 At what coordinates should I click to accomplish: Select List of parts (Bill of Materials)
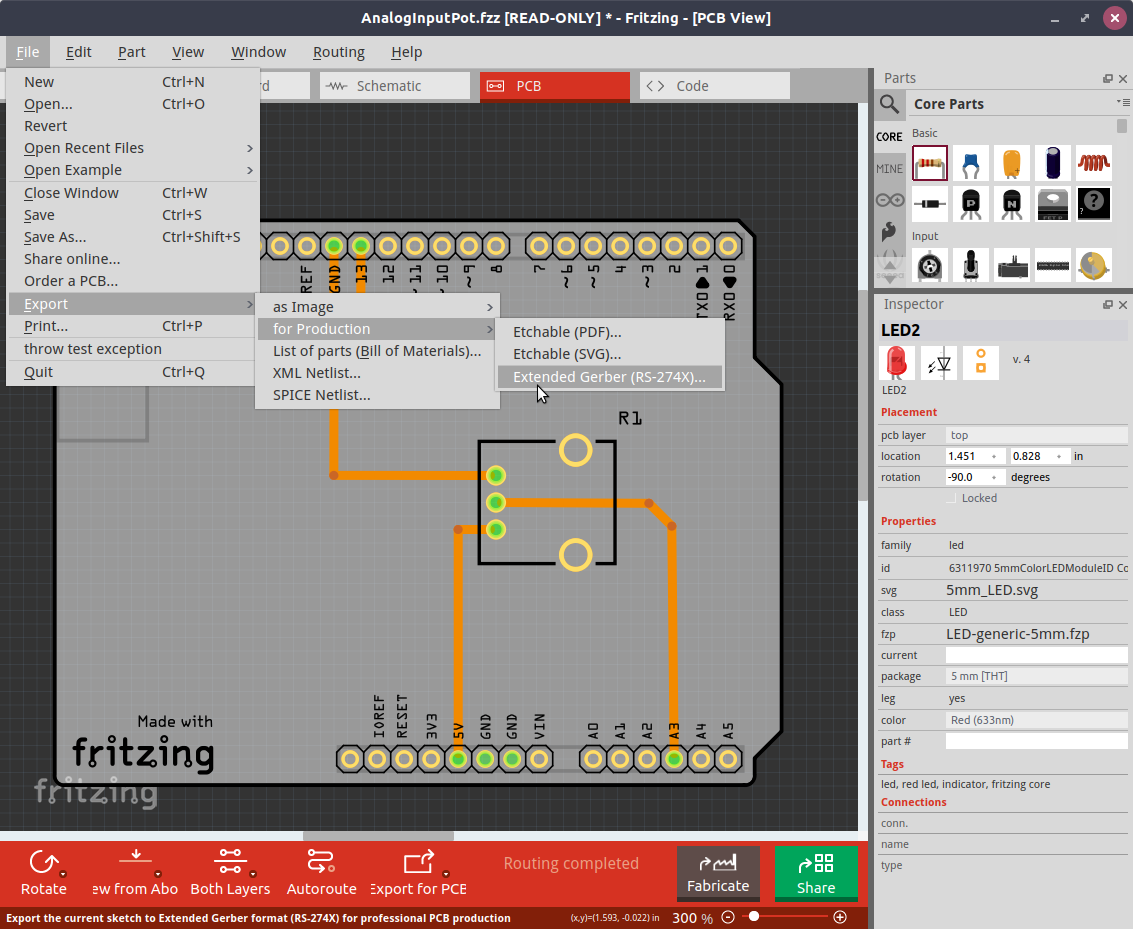(x=377, y=351)
